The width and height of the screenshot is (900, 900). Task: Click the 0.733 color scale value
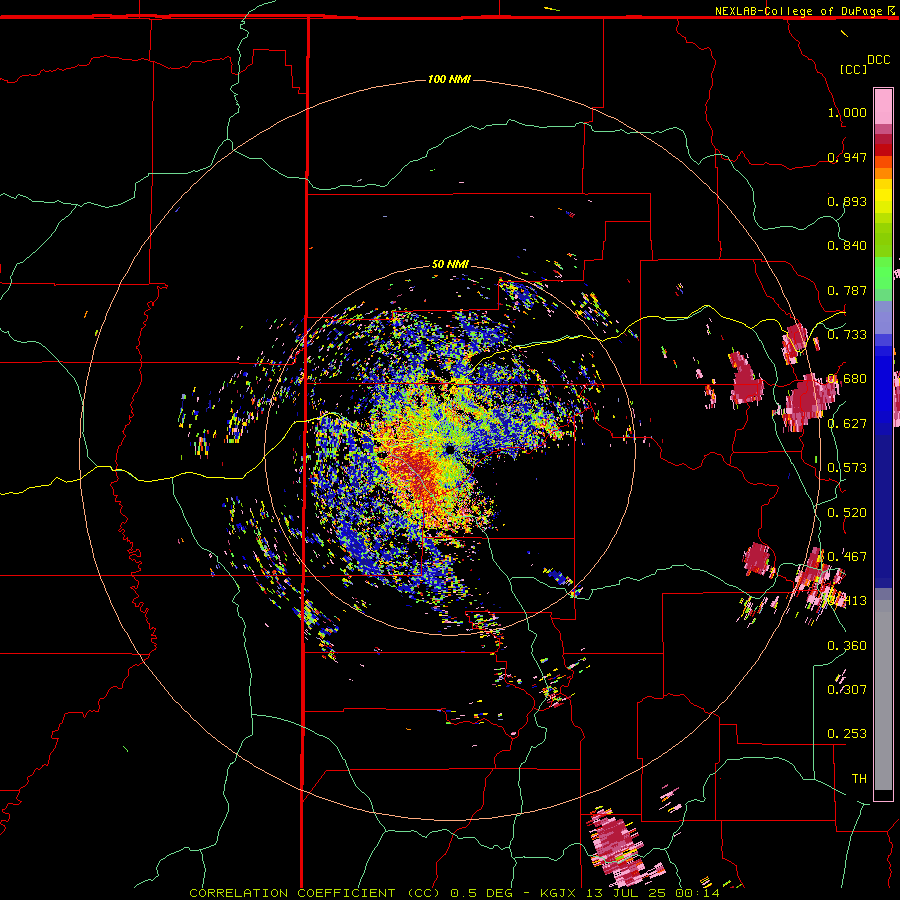tap(847, 335)
